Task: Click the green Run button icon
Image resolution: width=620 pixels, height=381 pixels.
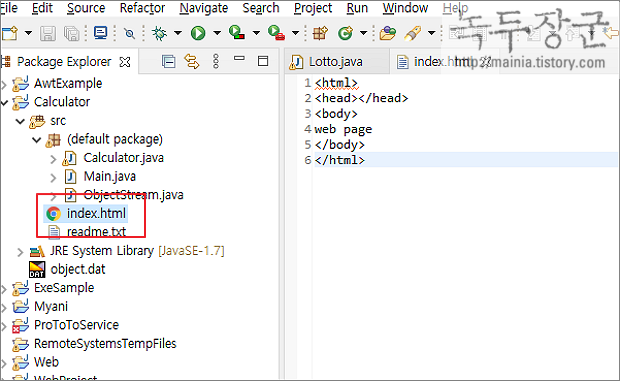Action: click(198, 33)
